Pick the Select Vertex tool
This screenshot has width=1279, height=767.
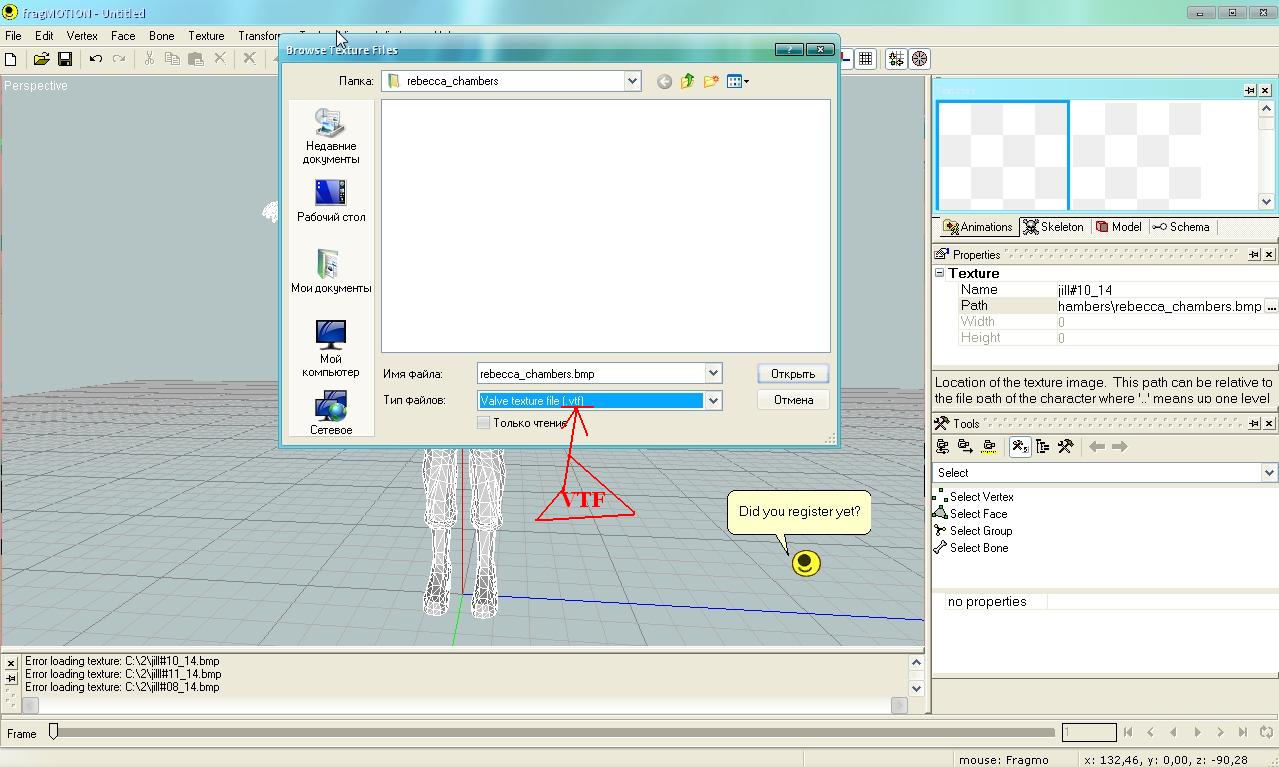[x=981, y=497]
